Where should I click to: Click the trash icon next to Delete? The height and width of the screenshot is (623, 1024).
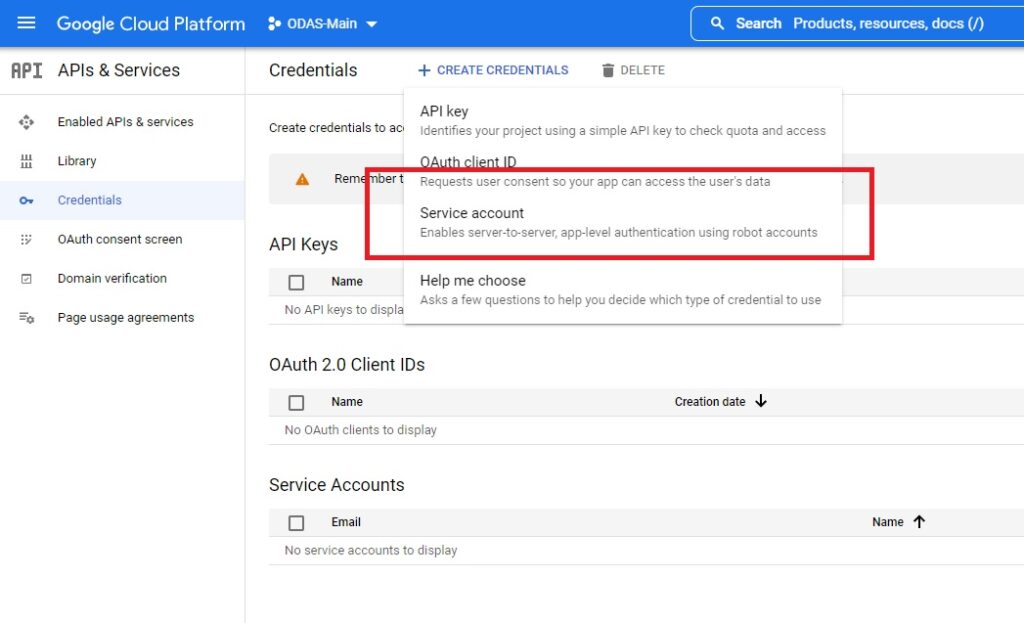(608, 71)
